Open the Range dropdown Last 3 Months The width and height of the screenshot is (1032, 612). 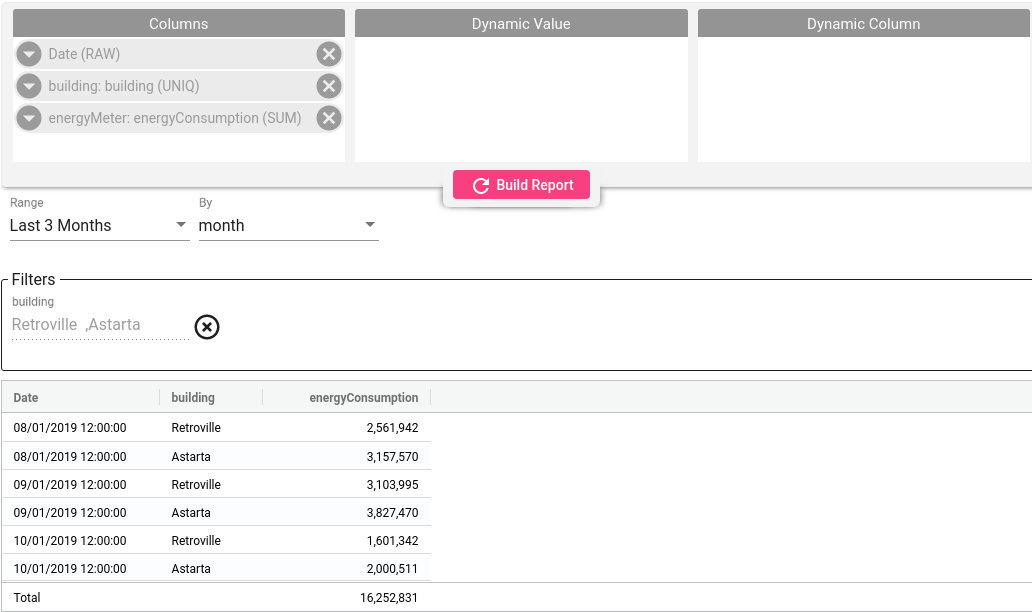pyautogui.click(x=99, y=226)
